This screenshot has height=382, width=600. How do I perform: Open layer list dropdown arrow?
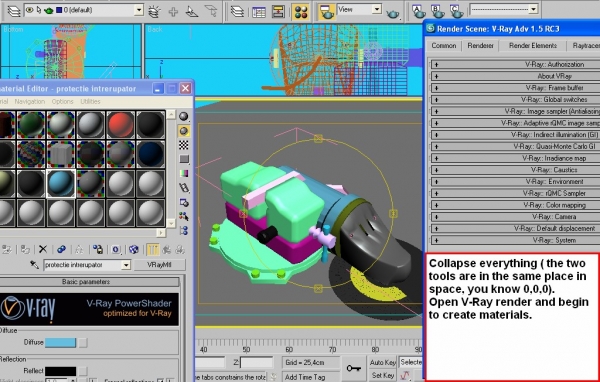(x=139, y=10)
